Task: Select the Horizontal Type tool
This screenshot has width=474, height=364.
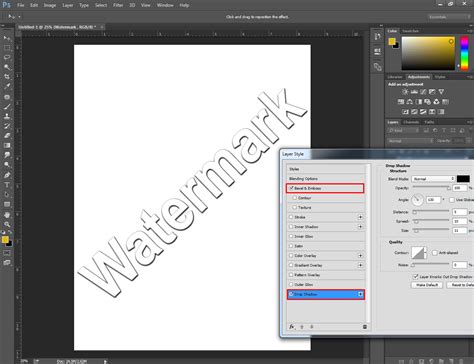Action: [7, 185]
